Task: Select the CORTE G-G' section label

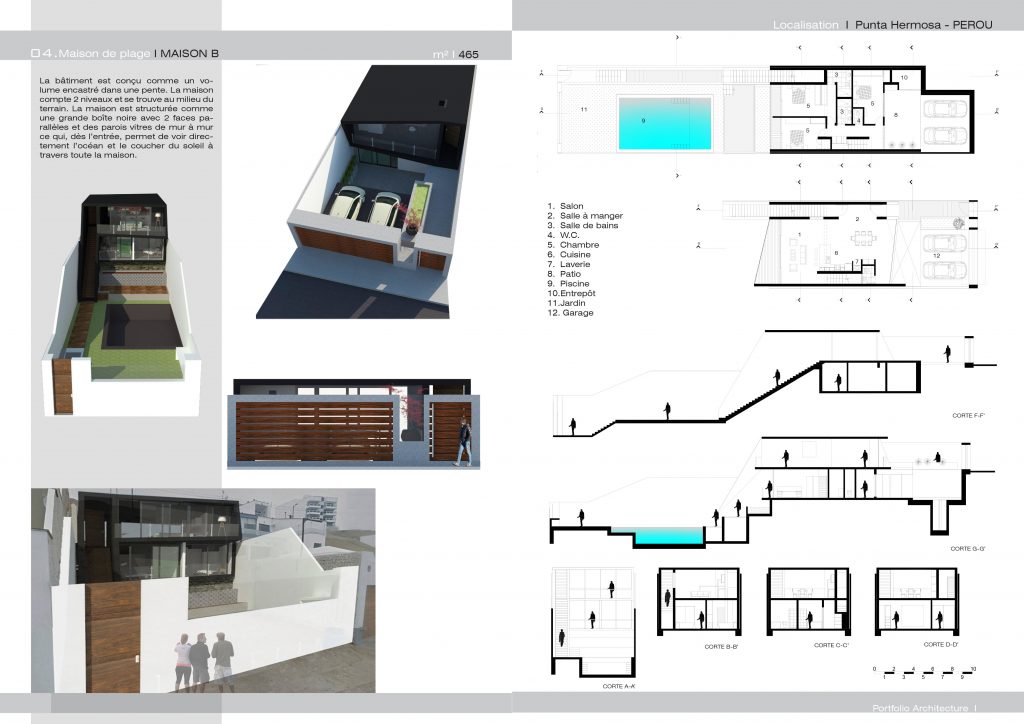Action: (x=969, y=549)
